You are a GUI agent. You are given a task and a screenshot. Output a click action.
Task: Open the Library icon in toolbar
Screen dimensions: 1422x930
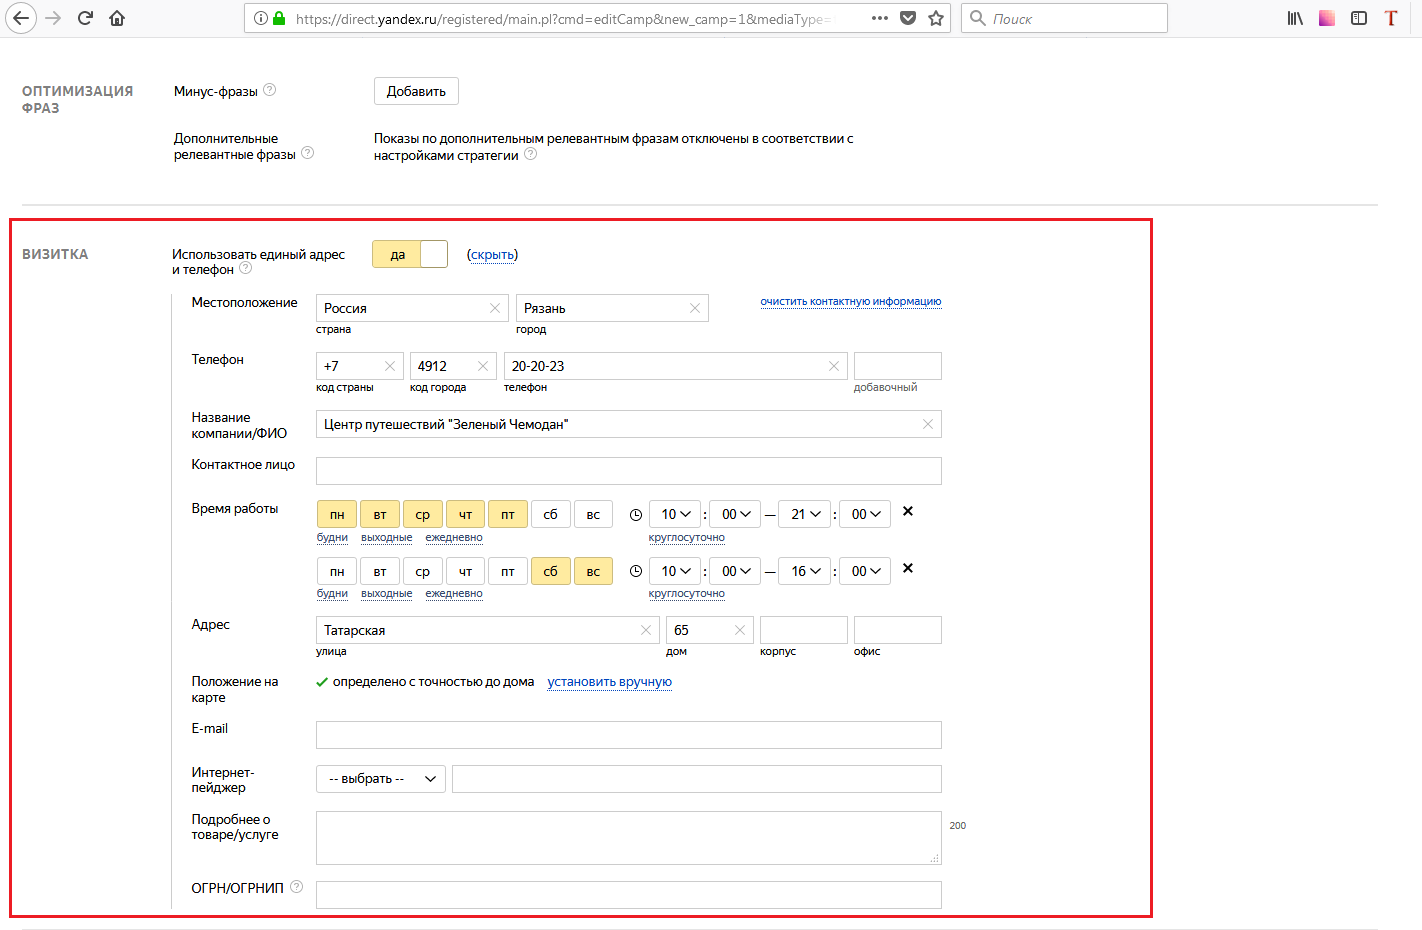coord(1295,18)
